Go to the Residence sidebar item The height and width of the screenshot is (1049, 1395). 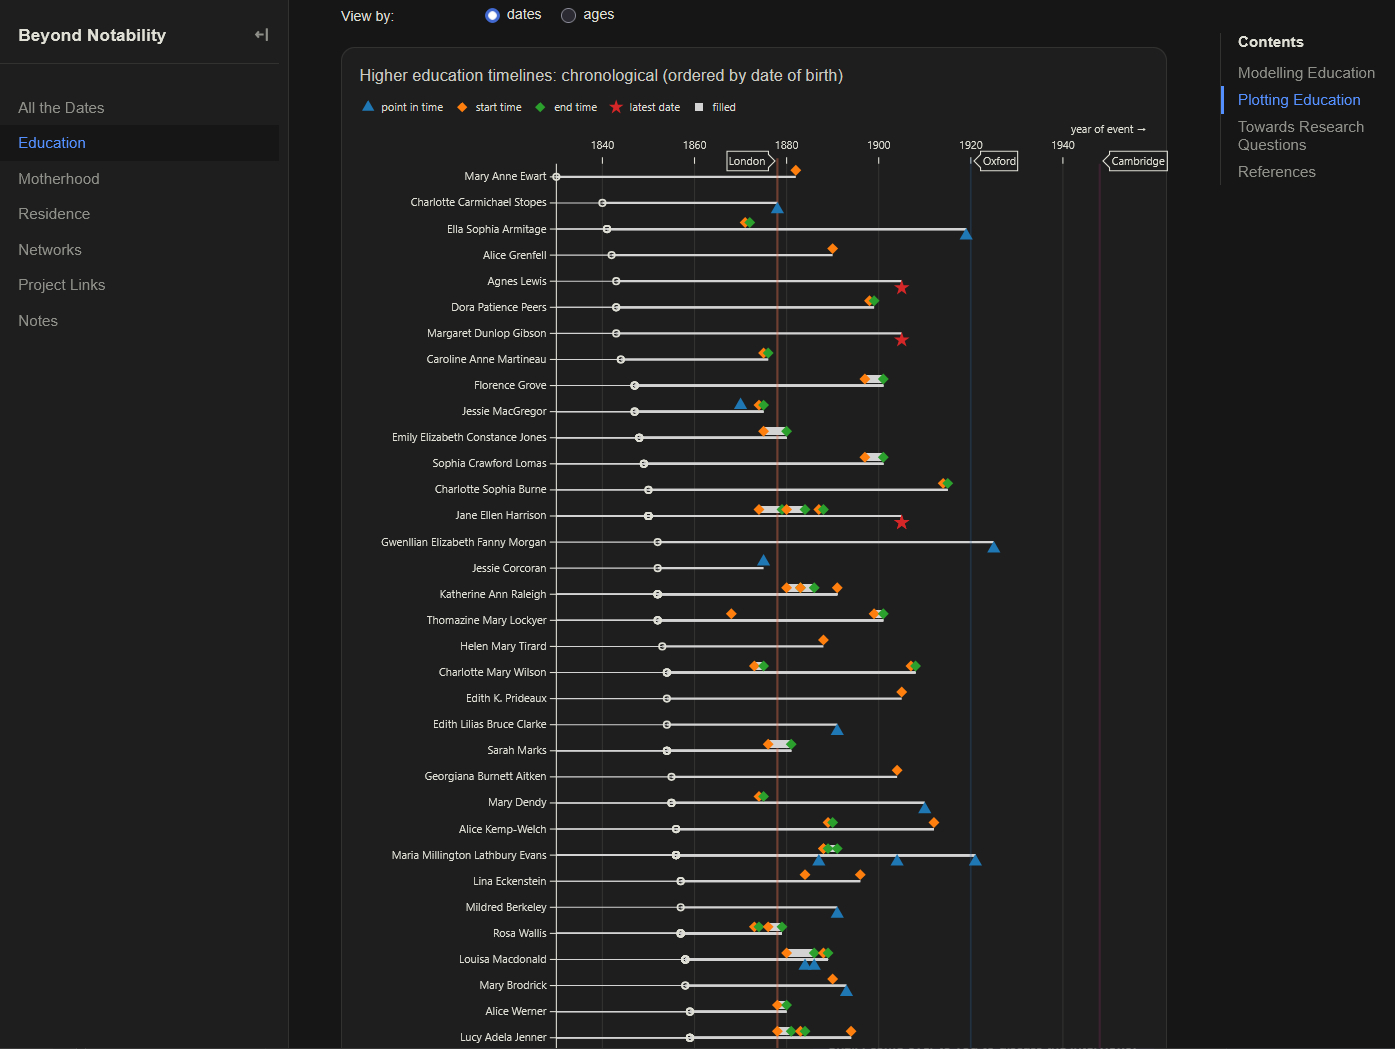pyautogui.click(x=54, y=214)
